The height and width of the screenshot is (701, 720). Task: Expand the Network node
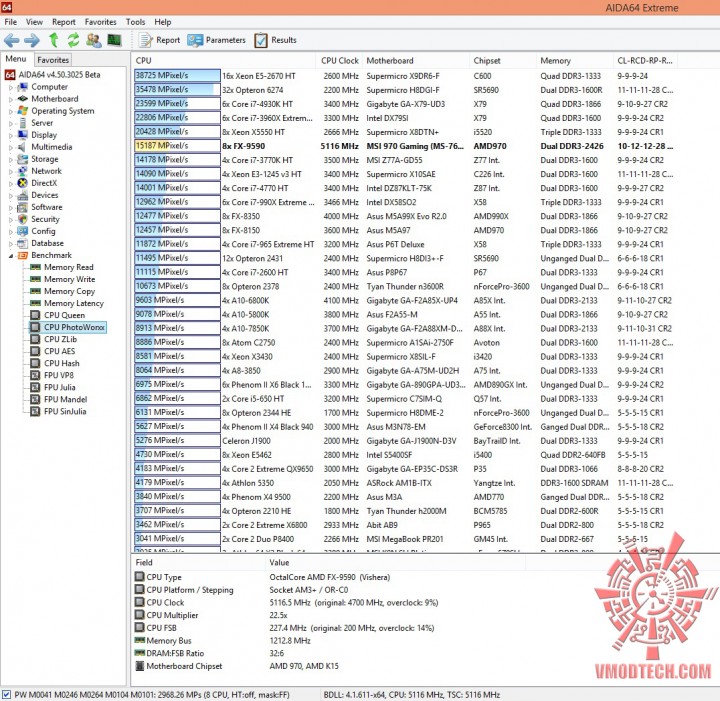pyautogui.click(x=11, y=171)
